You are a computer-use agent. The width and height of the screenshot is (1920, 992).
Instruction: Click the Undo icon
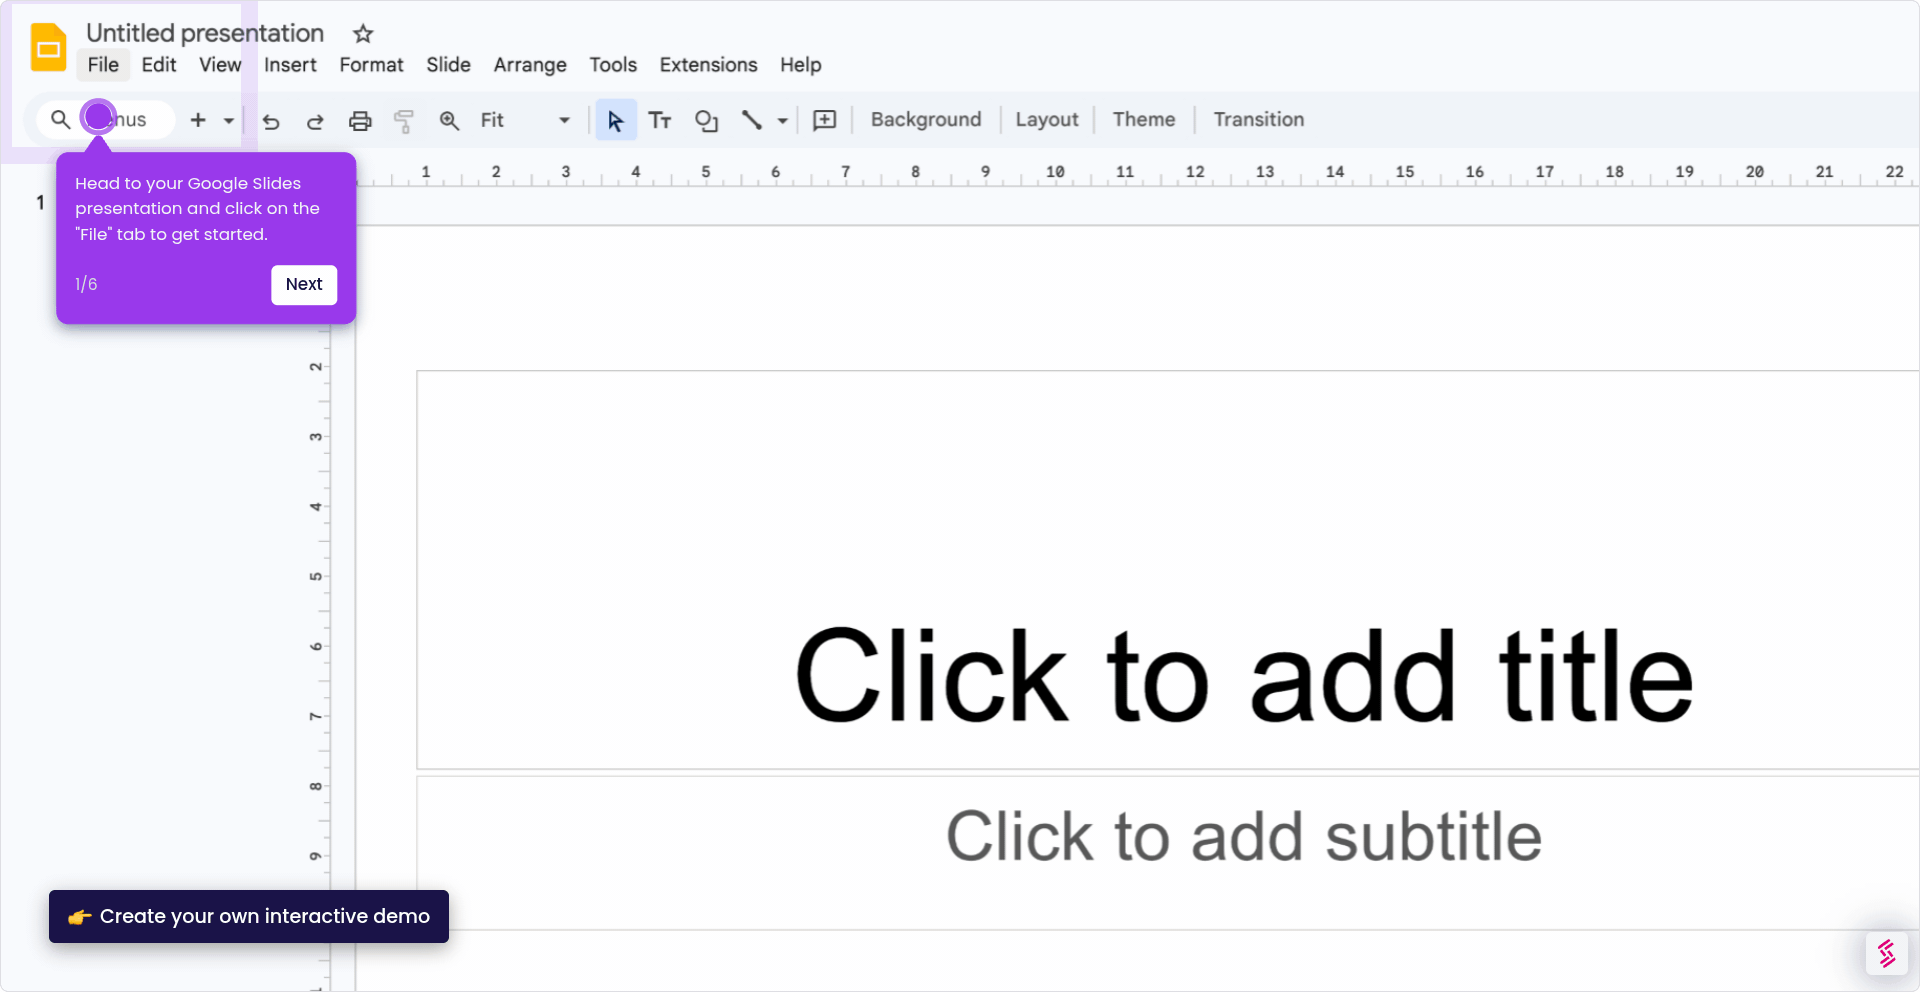click(x=271, y=121)
